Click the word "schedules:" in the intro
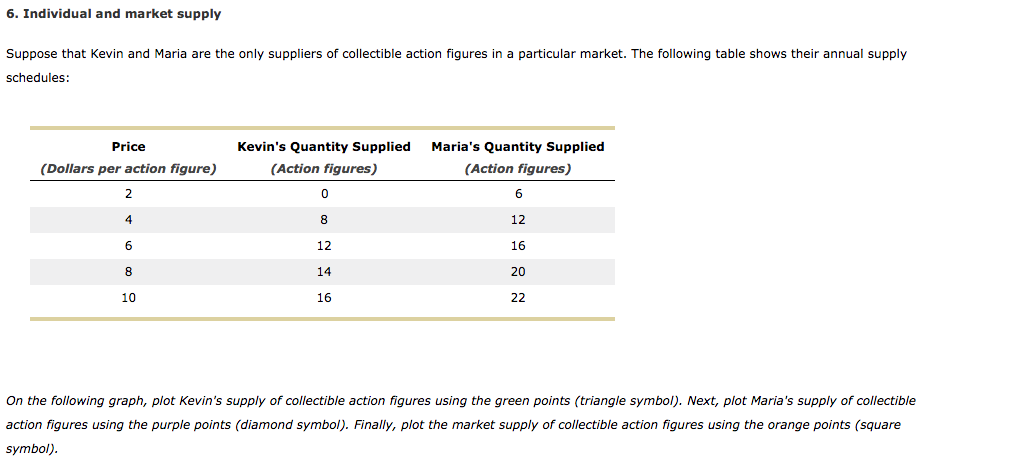This screenshot has width=1011, height=469. pyautogui.click(x=37, y=77)
